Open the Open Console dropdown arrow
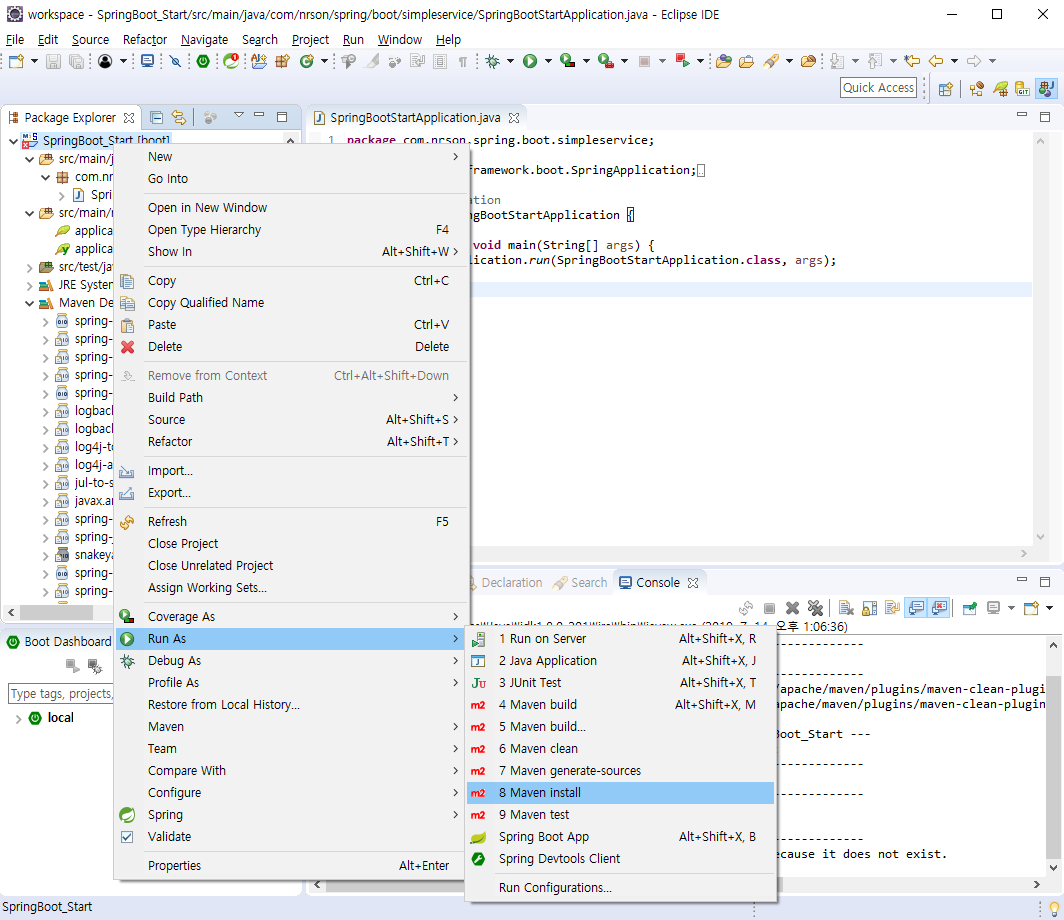This screenshot has width=1064, height=920. click(x=1049, y=608)
